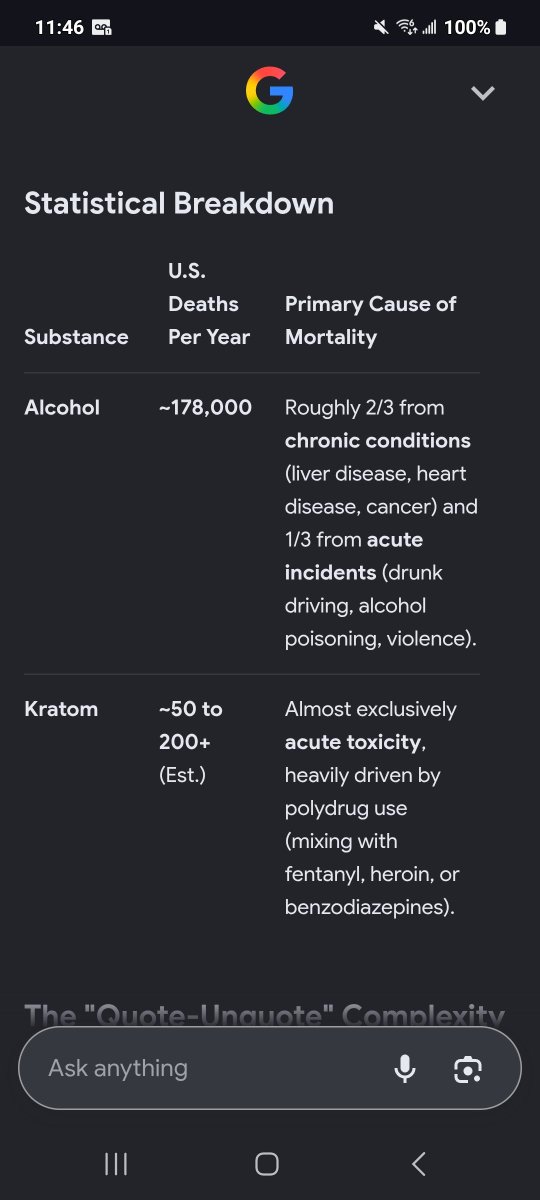540x1200 pixels.
Task: Select the Statistical Breakdown heading
Action: (x=179, y=203)
